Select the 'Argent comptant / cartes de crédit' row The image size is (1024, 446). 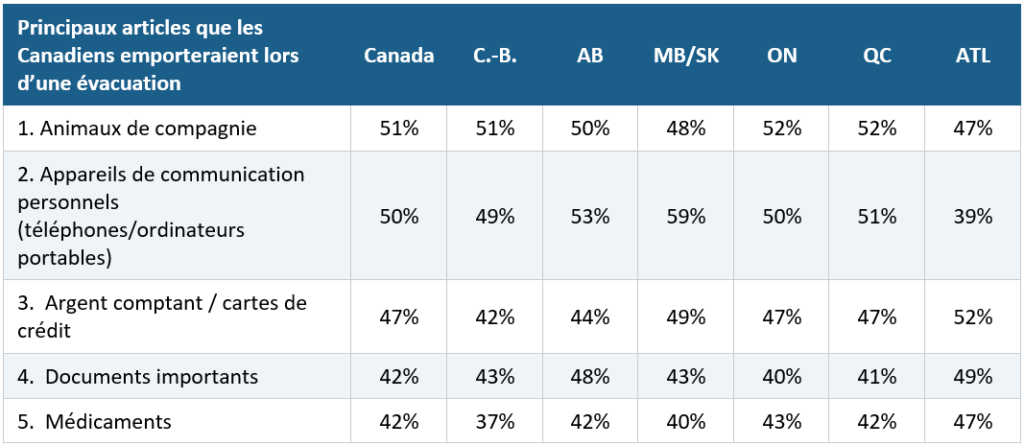(x=512, y=317)
